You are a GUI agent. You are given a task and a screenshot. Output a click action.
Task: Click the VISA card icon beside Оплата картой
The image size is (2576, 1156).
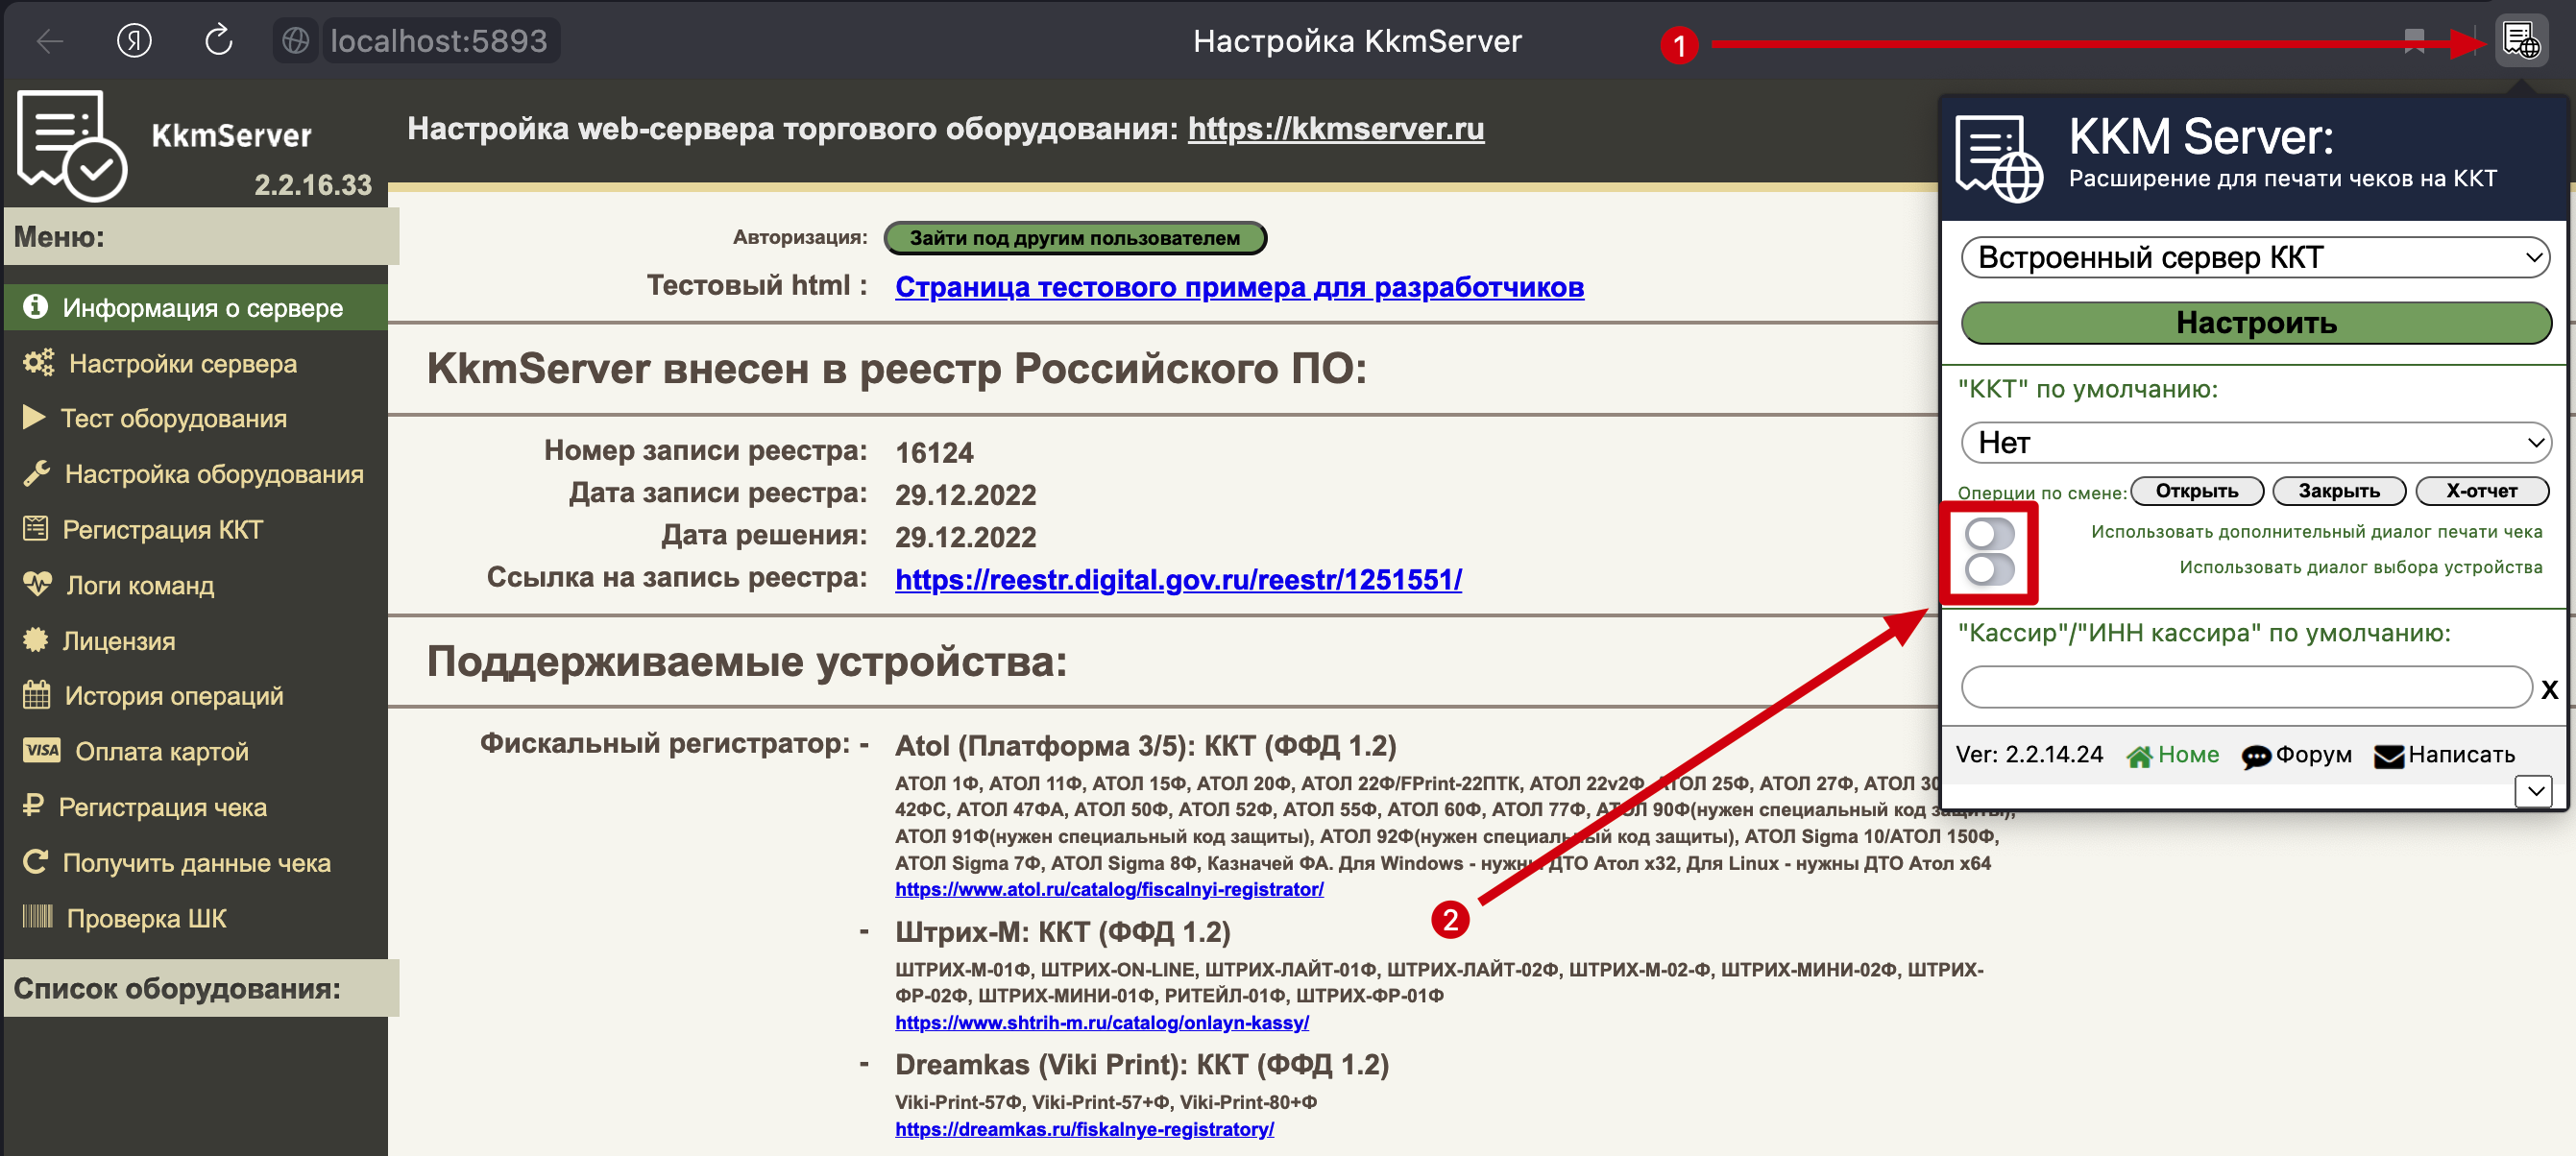pos(42,750)
